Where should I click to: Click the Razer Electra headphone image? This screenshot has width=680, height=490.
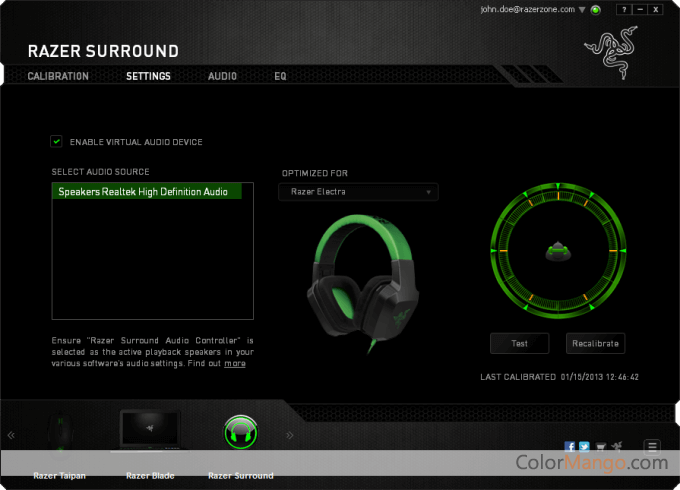(363, 284)
